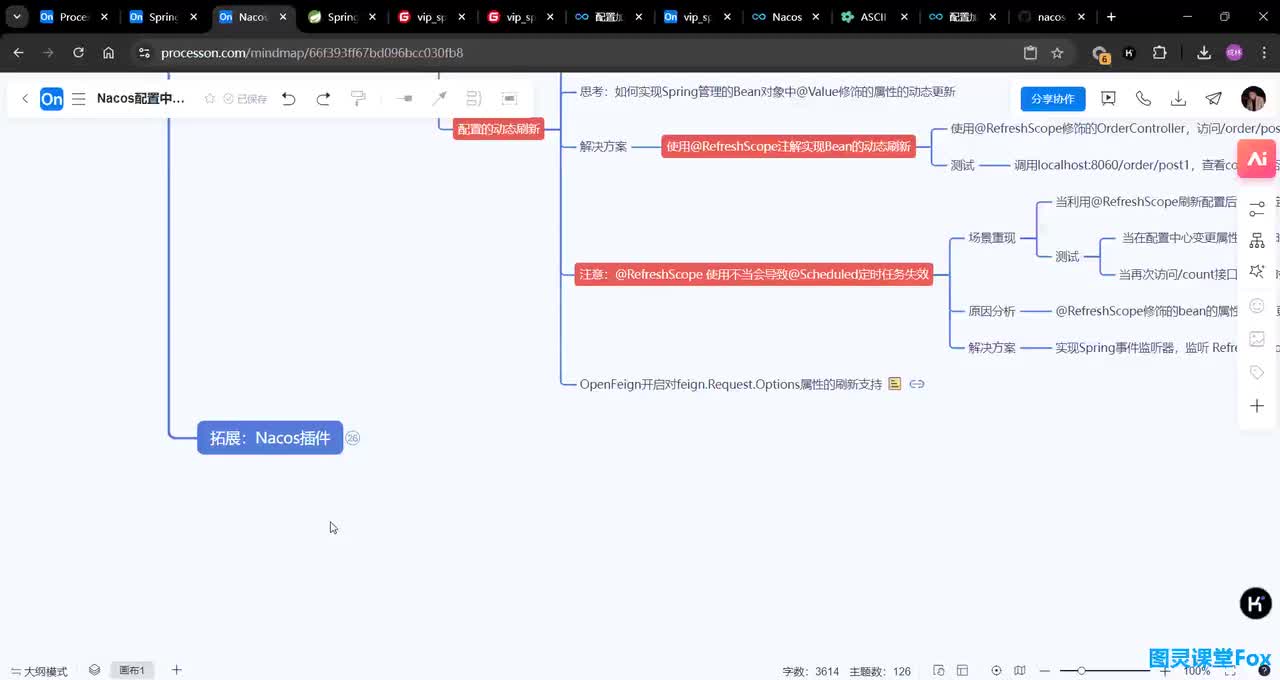
Task: Reload the page in browser
Action: [78, 53]
